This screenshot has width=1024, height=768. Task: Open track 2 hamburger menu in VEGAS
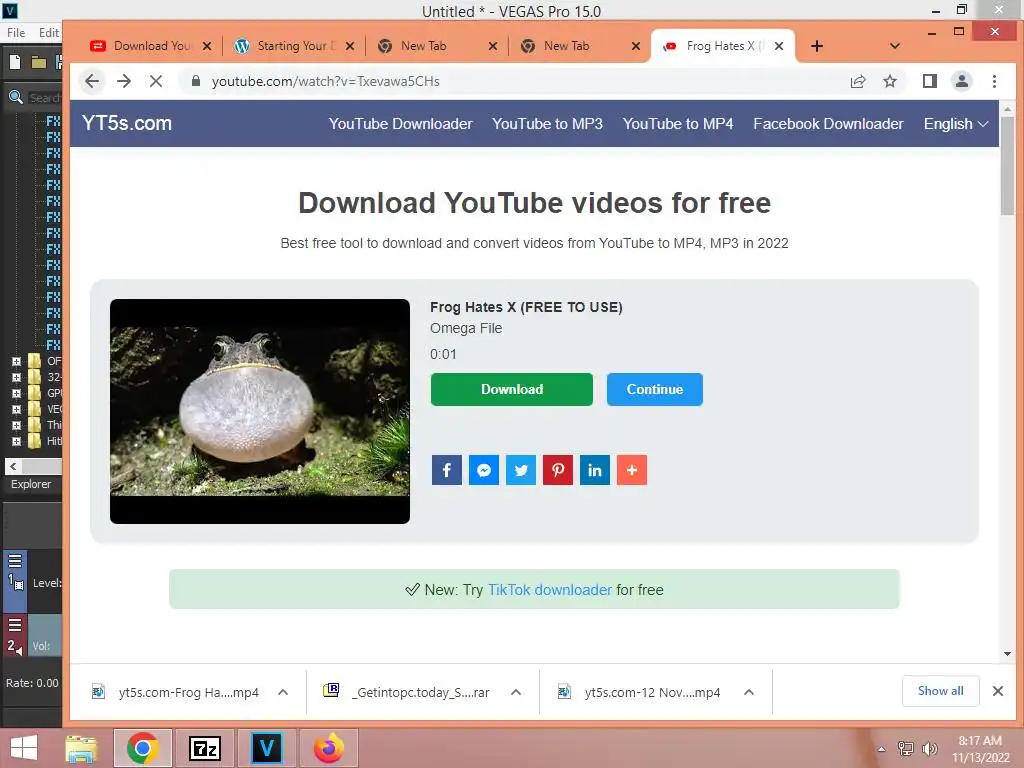point(15,625)
